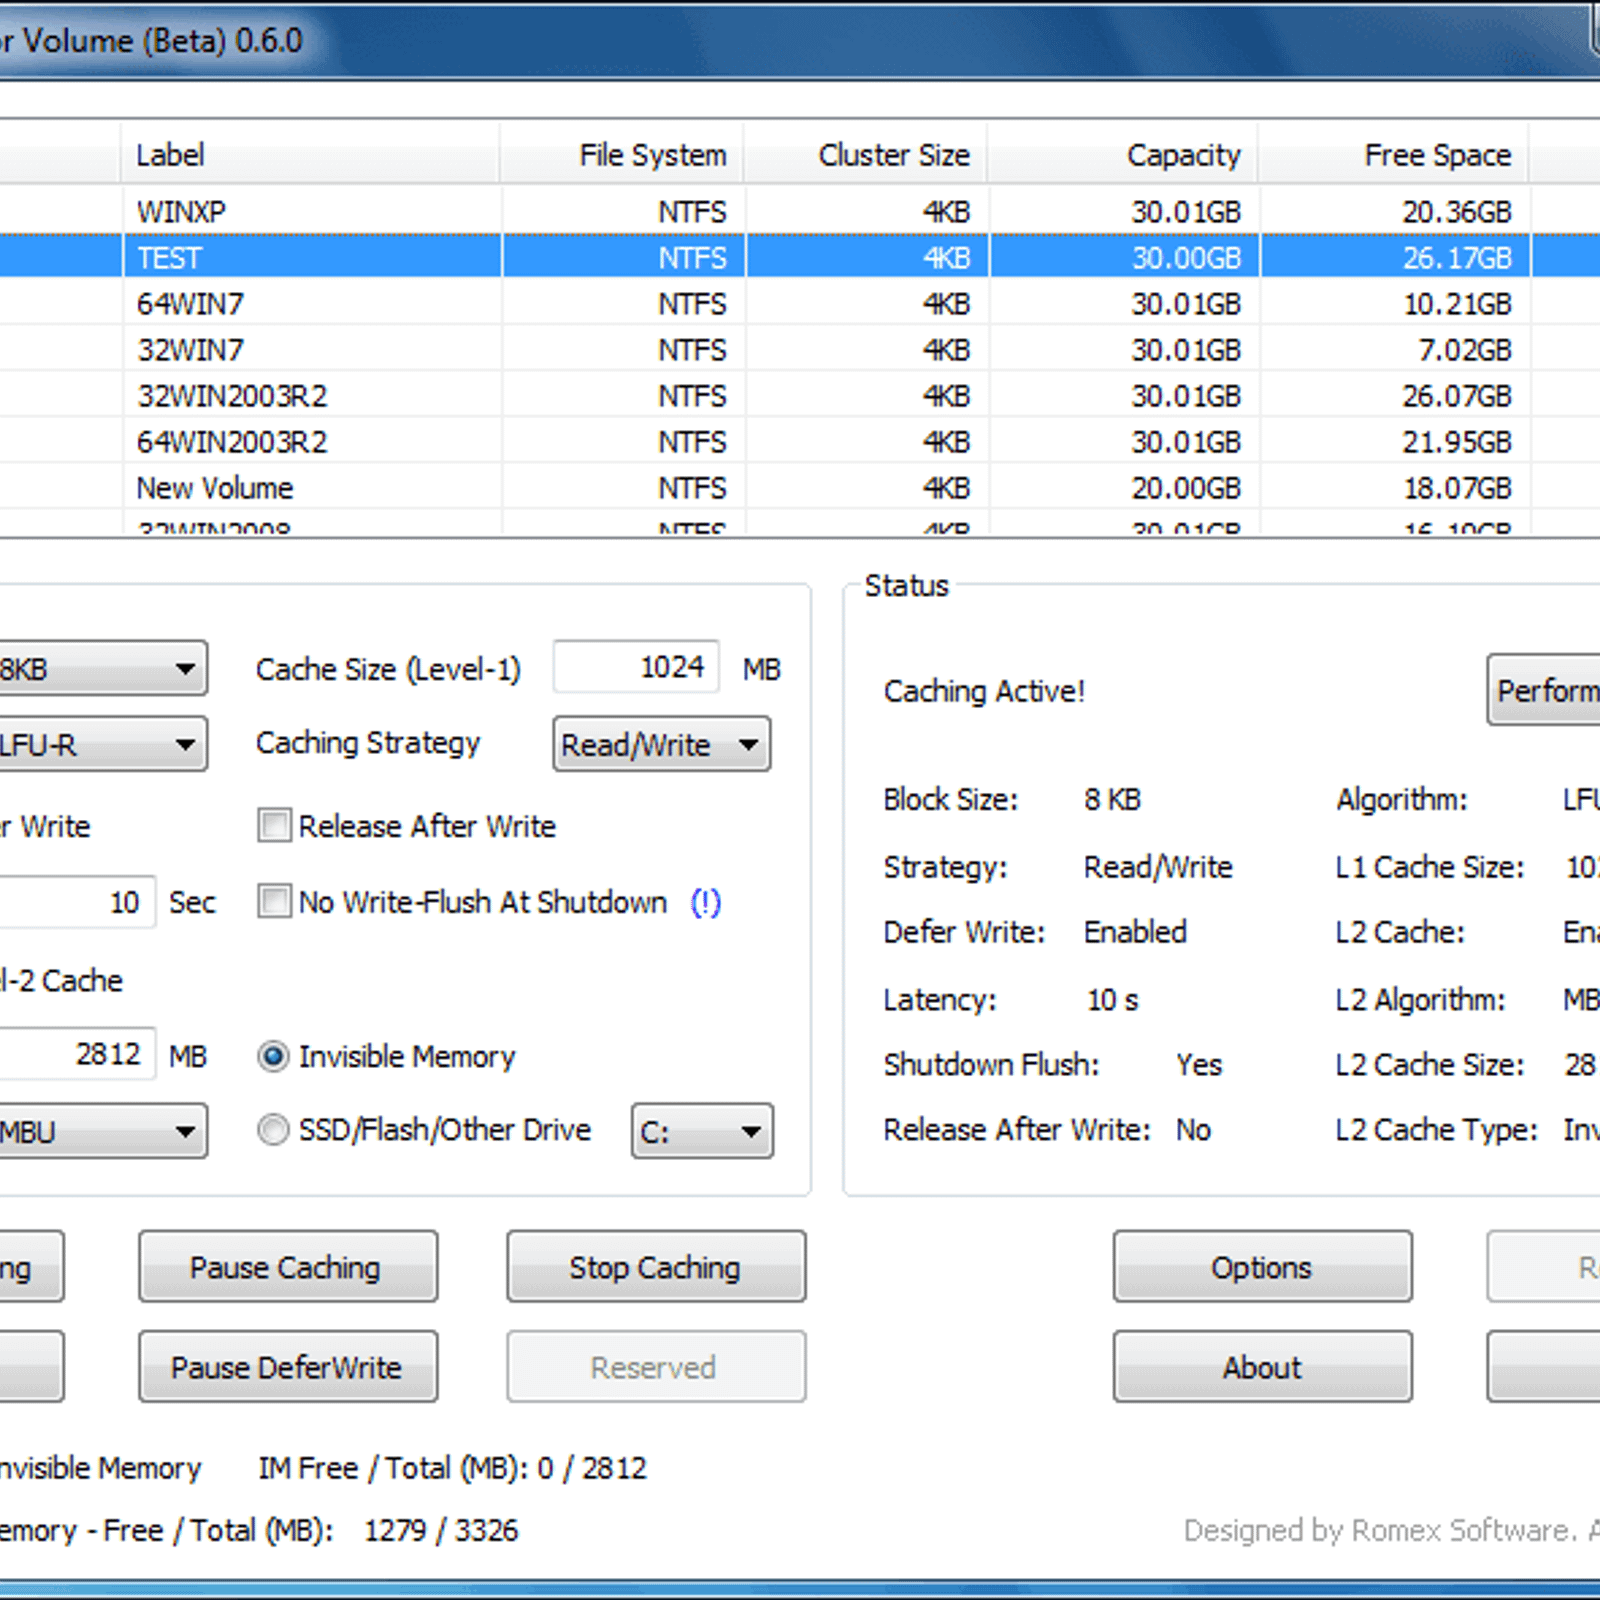Click the IM Free / Total (MB) readout

tap(452, 1468)
